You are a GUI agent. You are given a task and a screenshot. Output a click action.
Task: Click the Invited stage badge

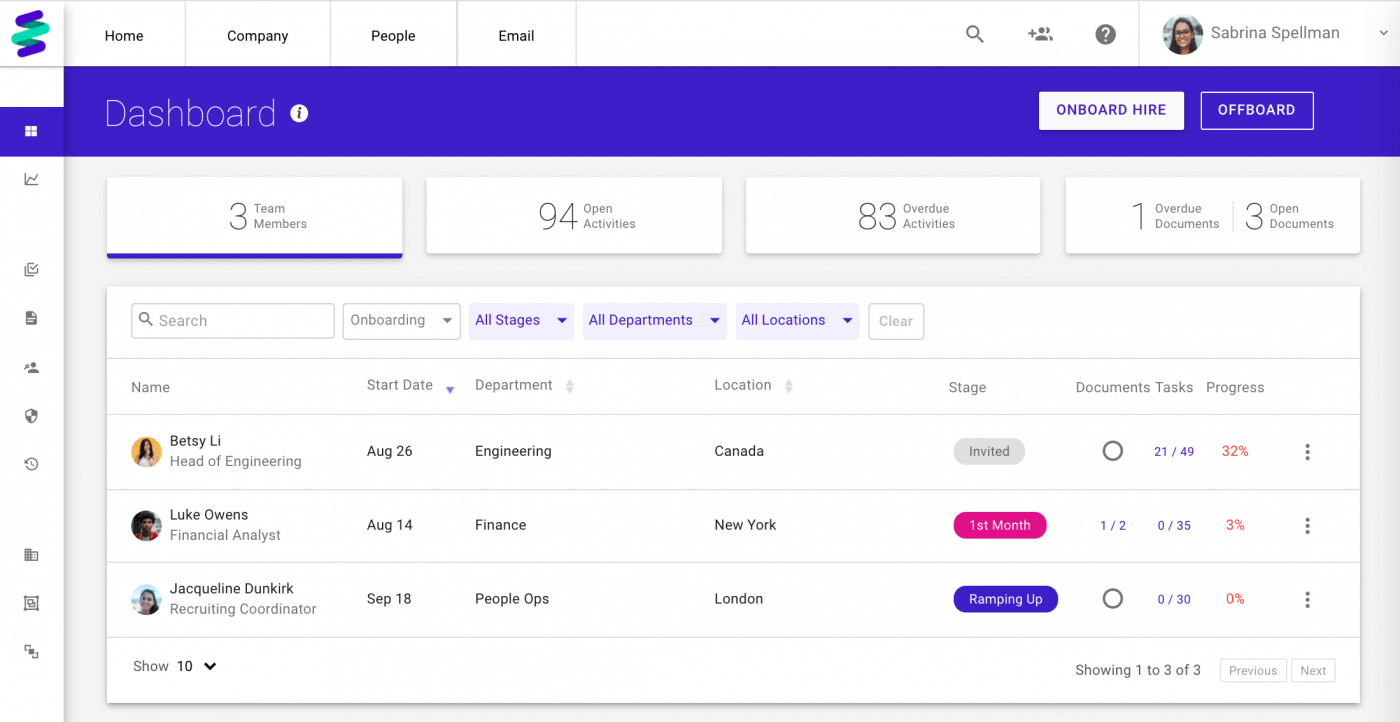click(x=989, y=451)
